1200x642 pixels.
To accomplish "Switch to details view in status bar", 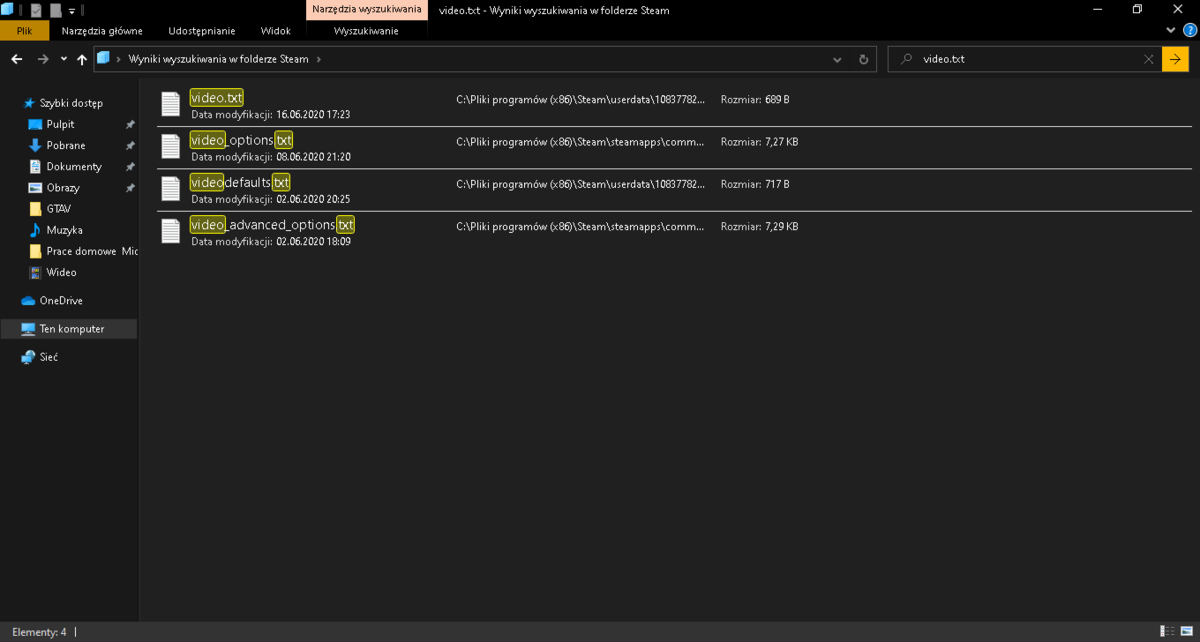I will tap(1168, 631).
